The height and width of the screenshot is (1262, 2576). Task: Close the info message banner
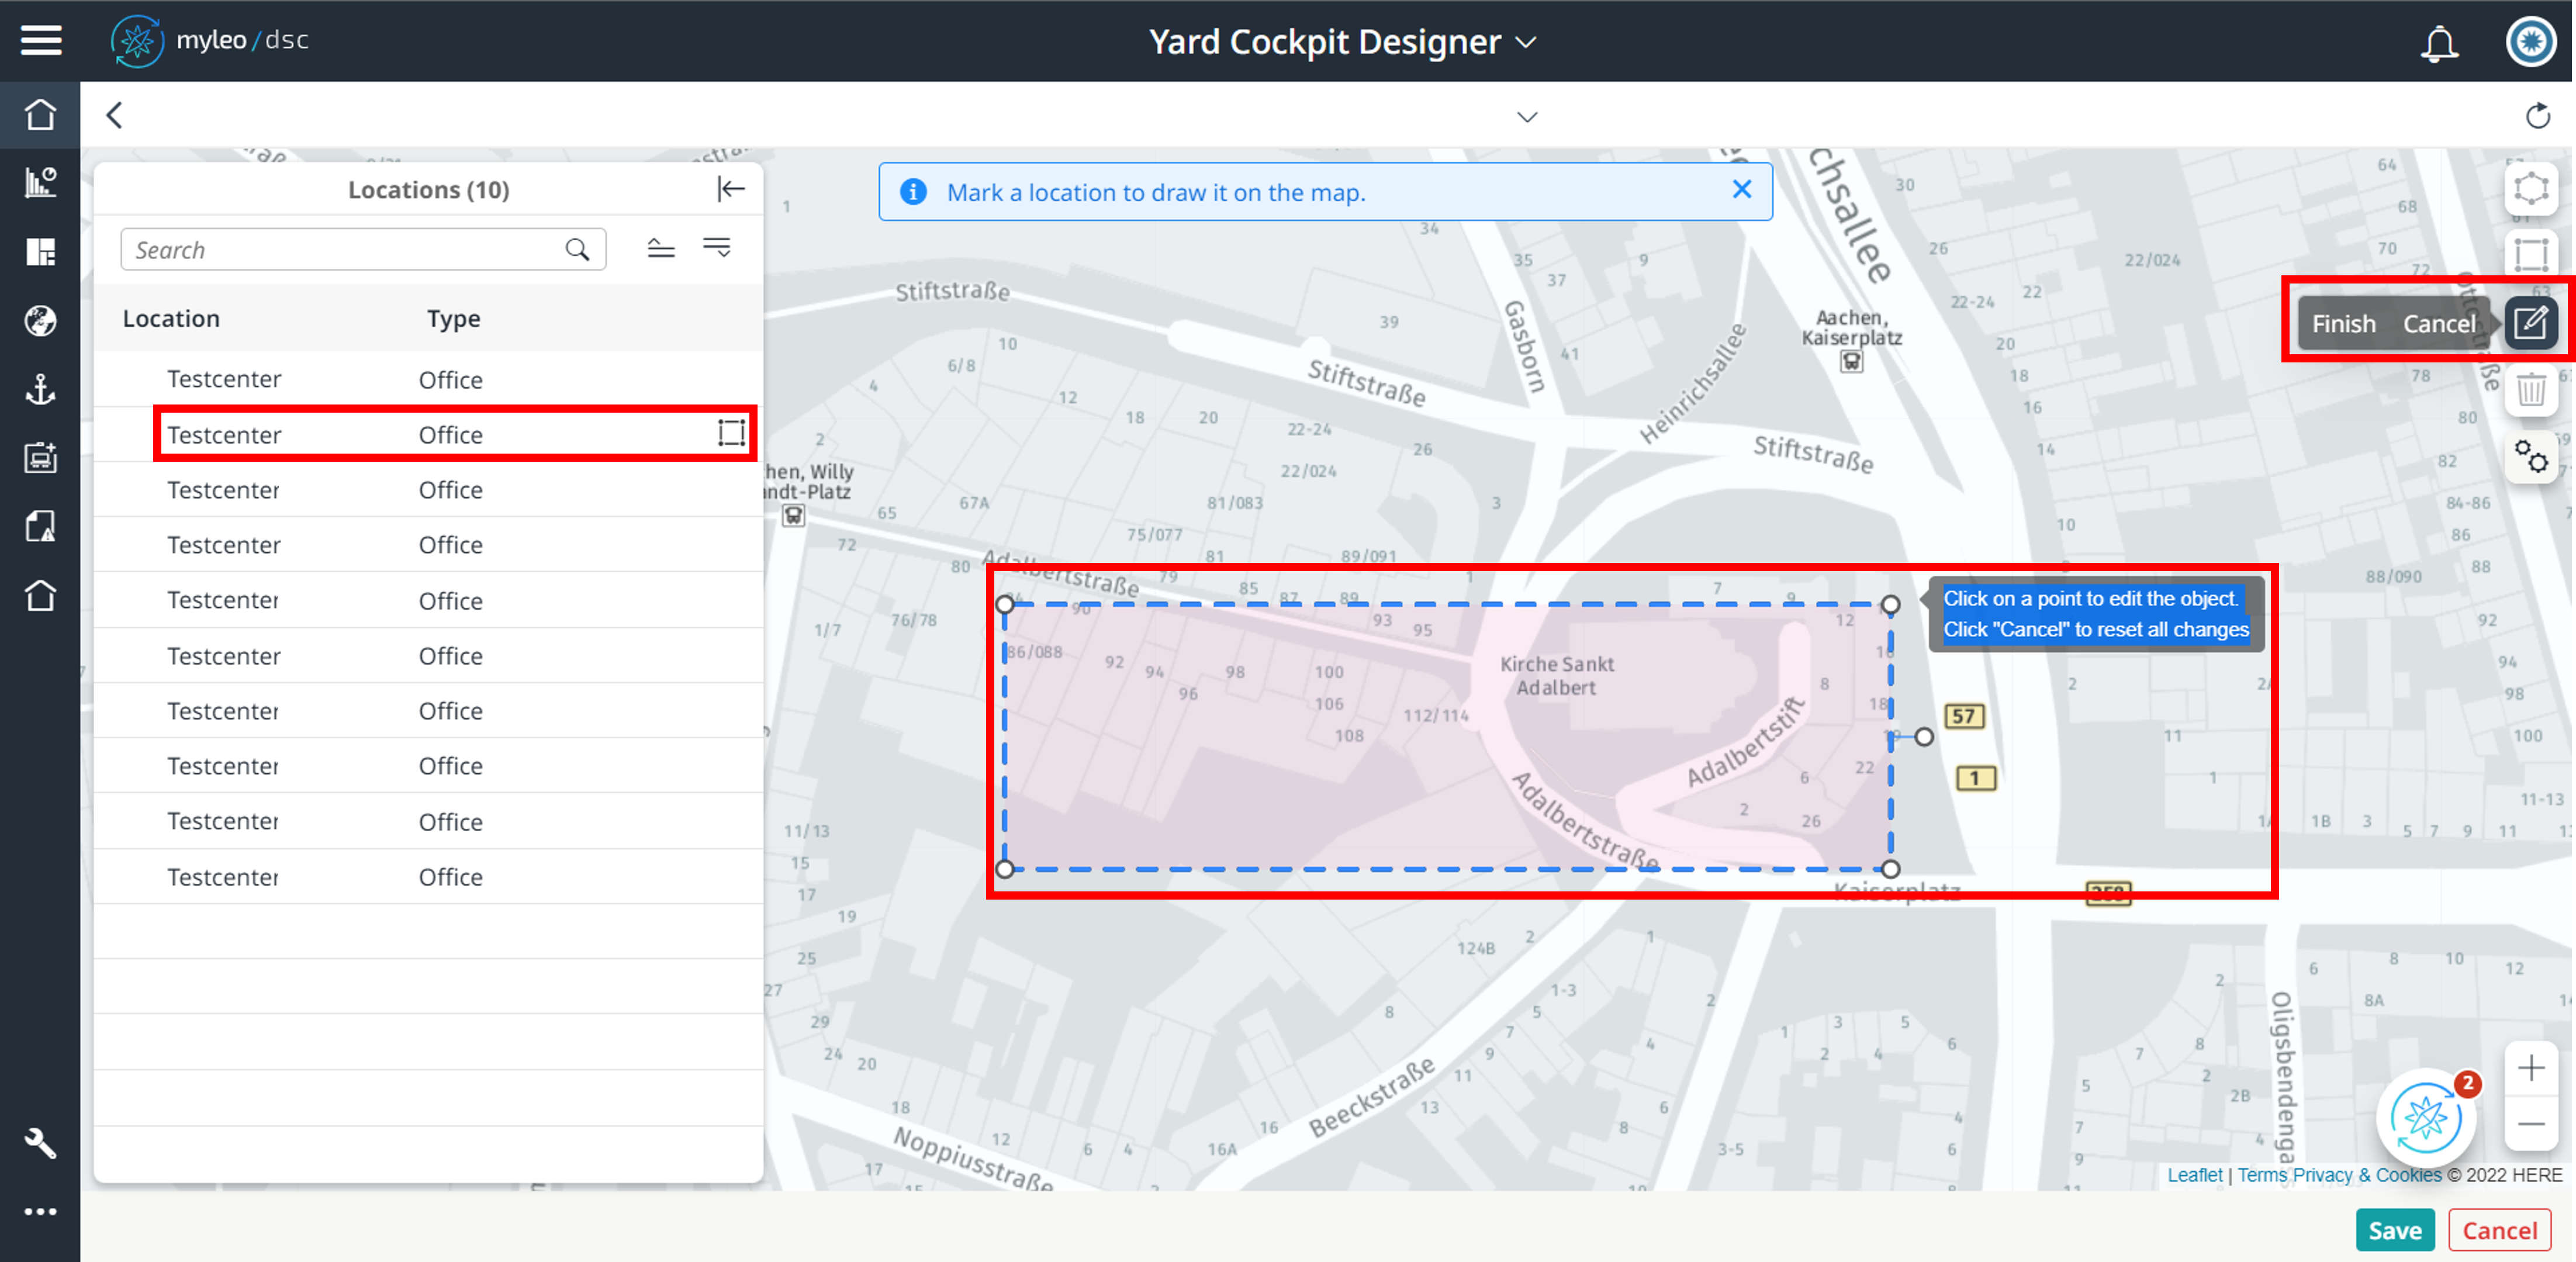coord(1741,190)
